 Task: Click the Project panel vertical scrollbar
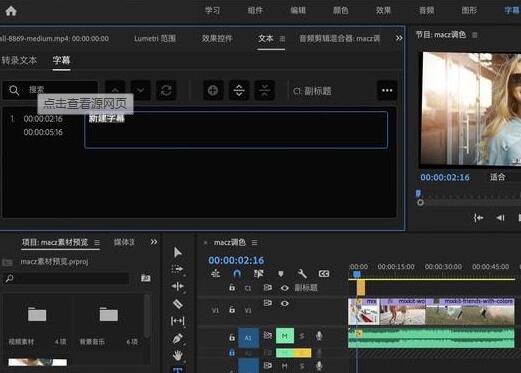pos(147,316)
